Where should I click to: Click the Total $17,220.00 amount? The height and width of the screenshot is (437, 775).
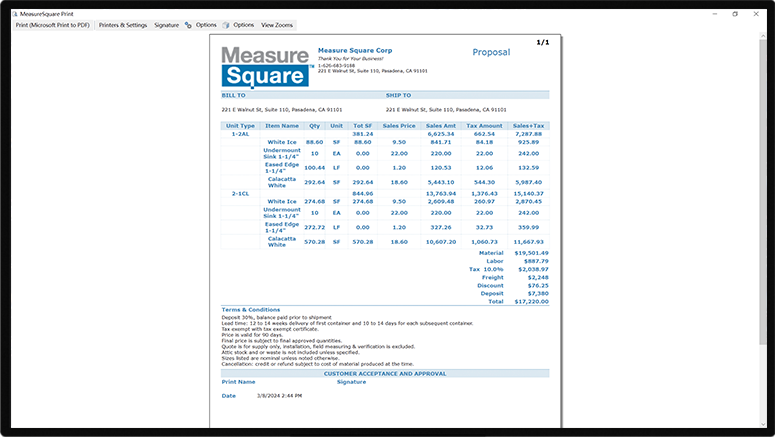point(528,301)
